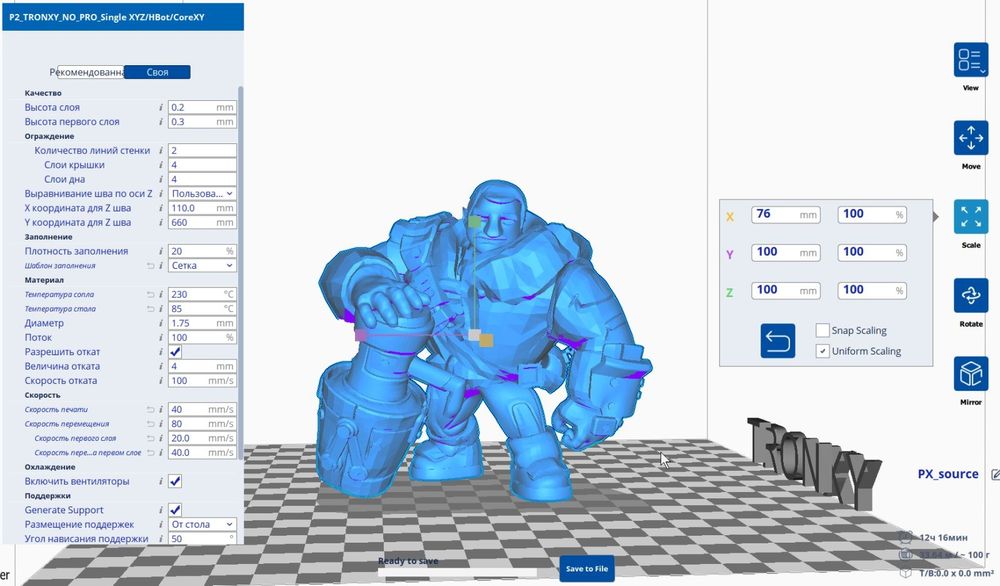Image resolution: width=1000 pixels, height=586 pixels.
Task: Reset Температура стола value
Action: (151, 309)
